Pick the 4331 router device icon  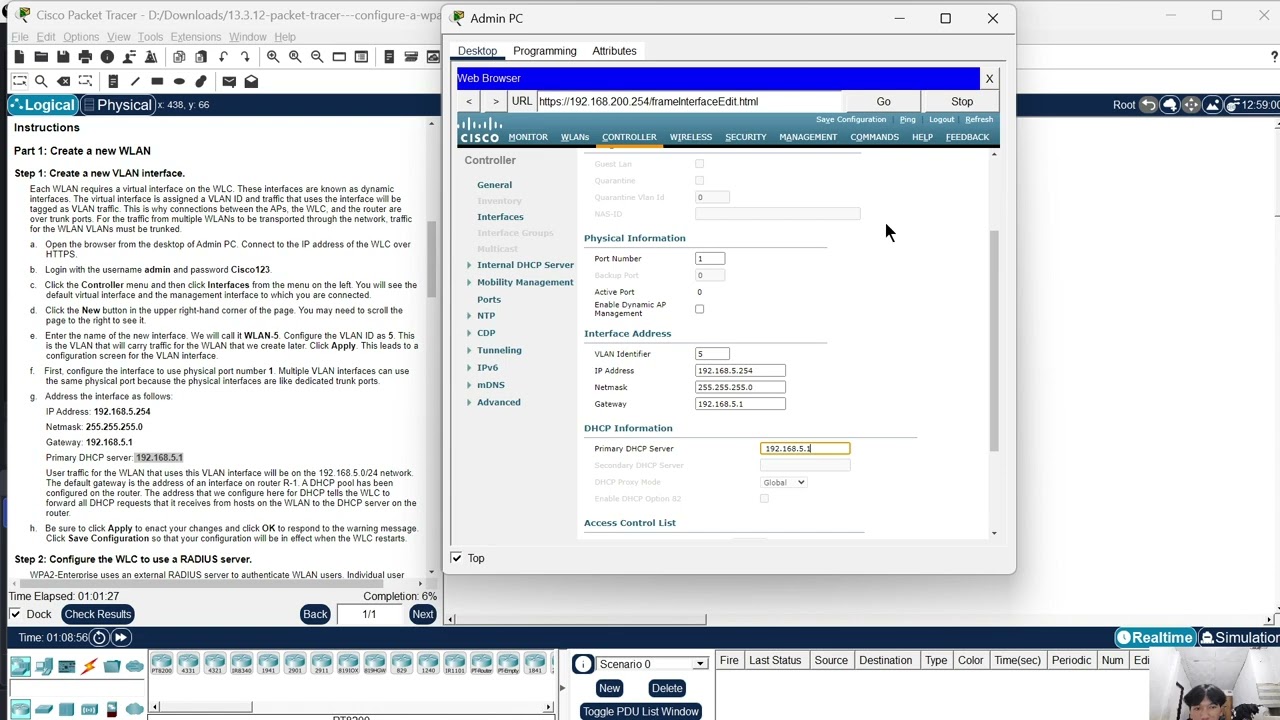(188, 663)
